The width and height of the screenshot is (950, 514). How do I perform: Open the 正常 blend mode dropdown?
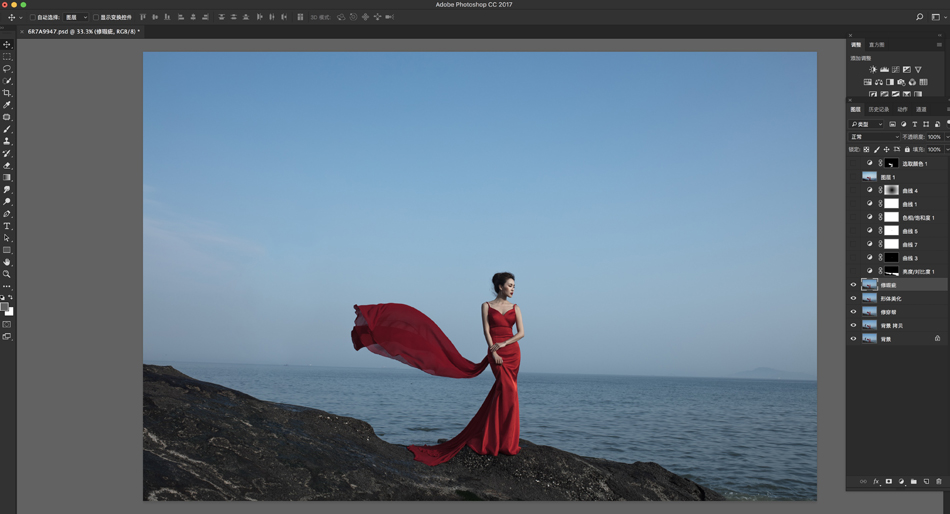click(873, 137)
